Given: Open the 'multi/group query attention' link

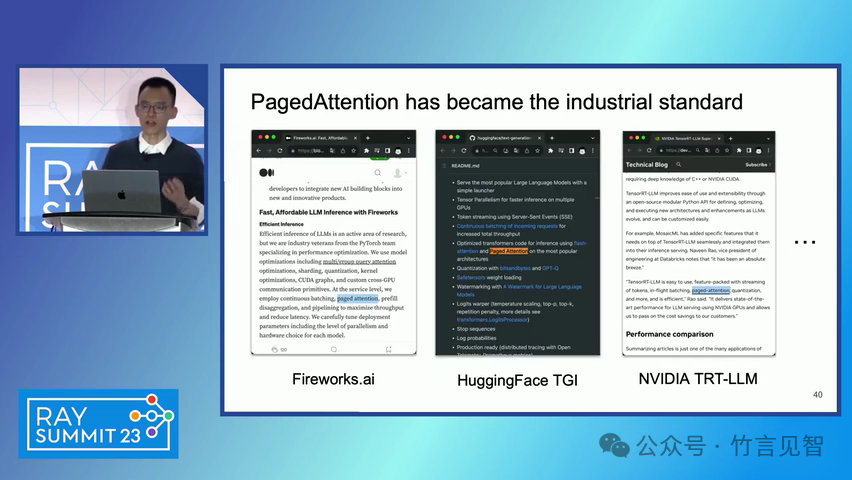Looking at the screenshot, I should coord(359,261).
